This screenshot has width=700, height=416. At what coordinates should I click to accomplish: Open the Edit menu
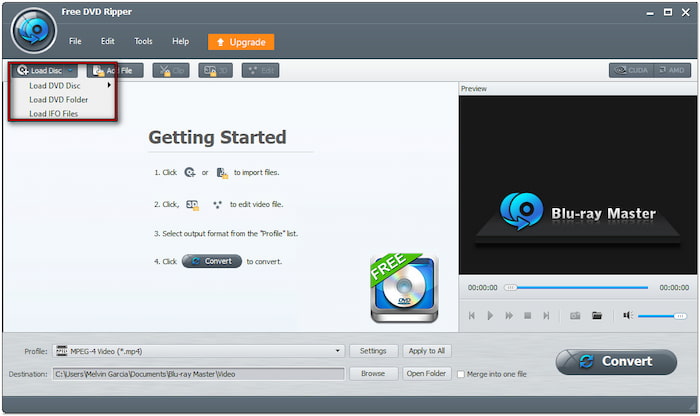coord(108,41)
